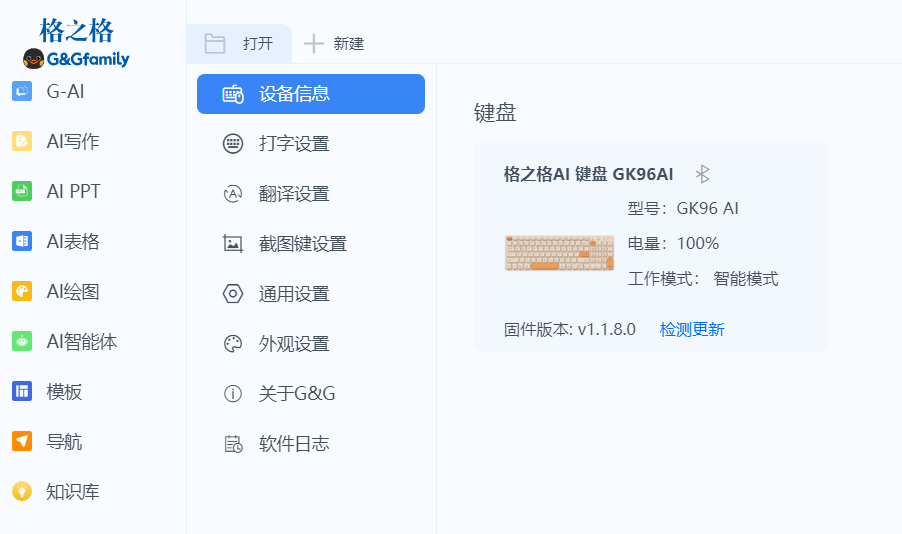
Task: Select the 通用设置 menu item
Action: 311,294
